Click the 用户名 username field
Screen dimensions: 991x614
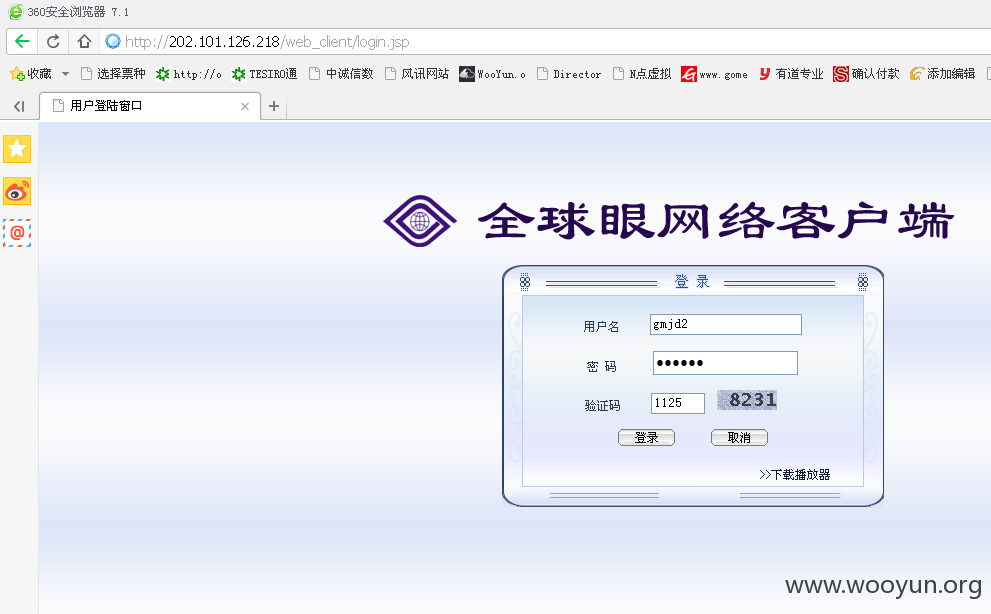coord(726,324)
